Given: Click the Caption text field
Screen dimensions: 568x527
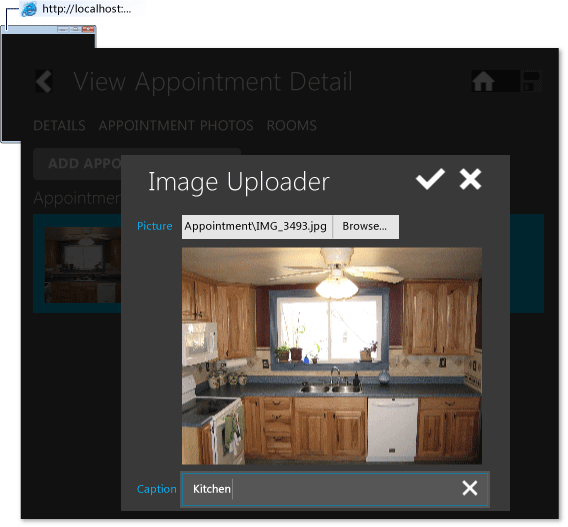Looking at the screenshot, I should [334, 489].
